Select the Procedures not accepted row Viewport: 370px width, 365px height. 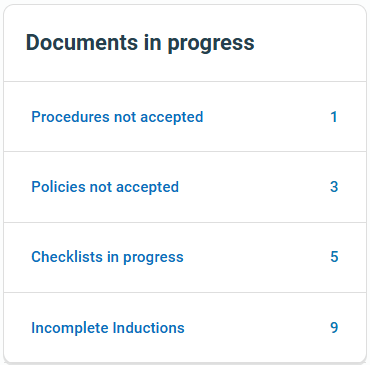click(185, 117)
